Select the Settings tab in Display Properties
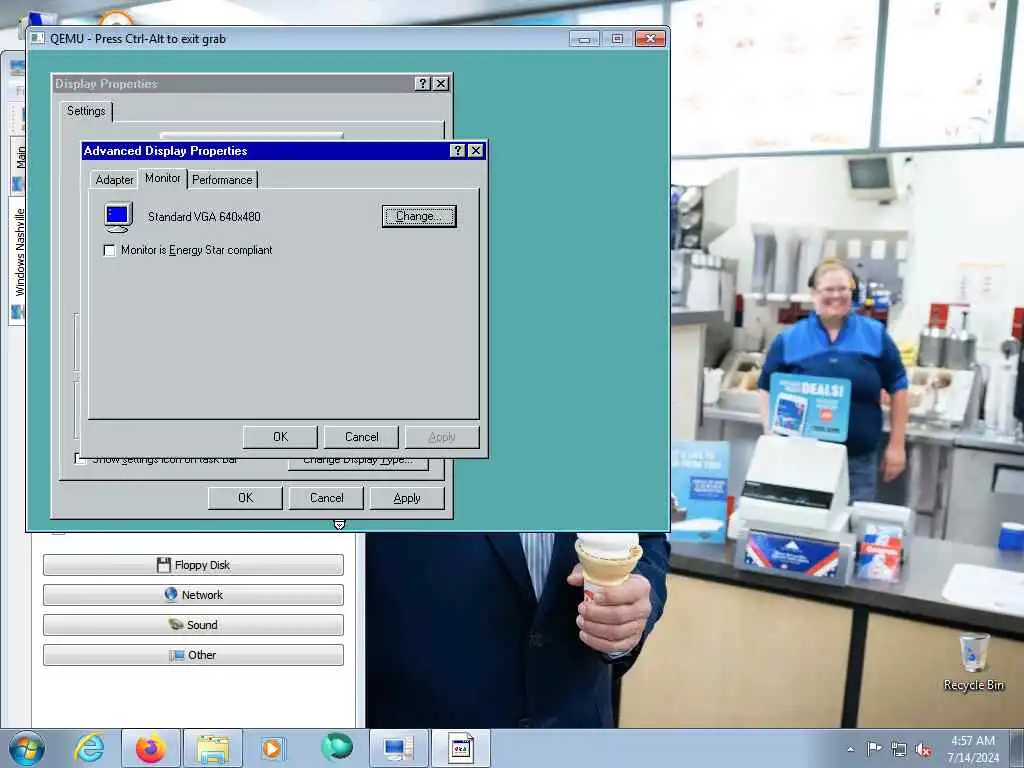Image resolution: width=1024 pixels, height=768 pixels. click(86, 111)
